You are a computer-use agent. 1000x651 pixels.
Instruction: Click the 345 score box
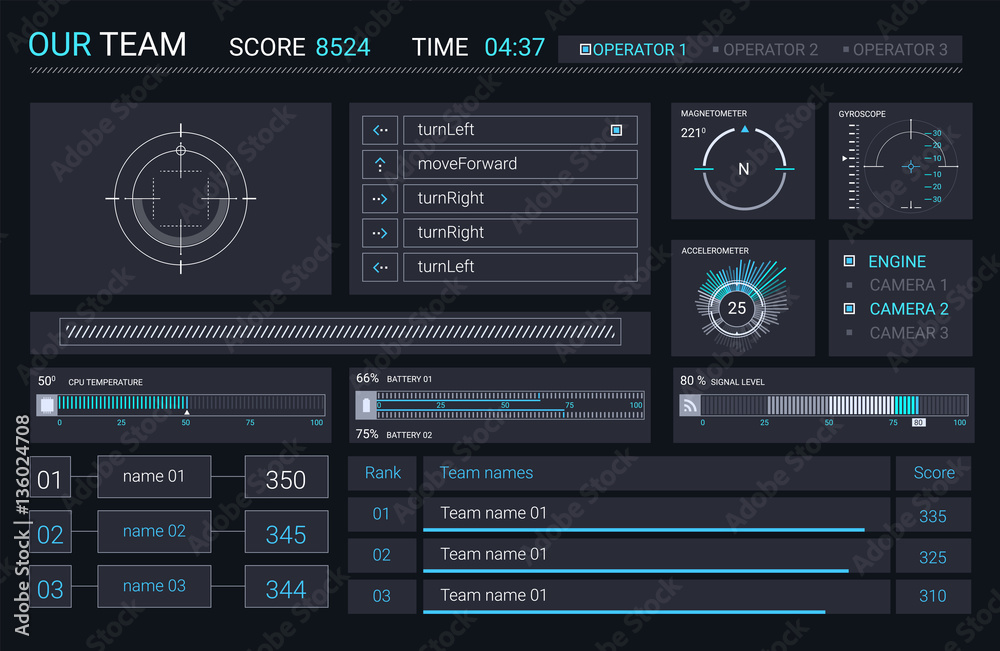(286, 532)
